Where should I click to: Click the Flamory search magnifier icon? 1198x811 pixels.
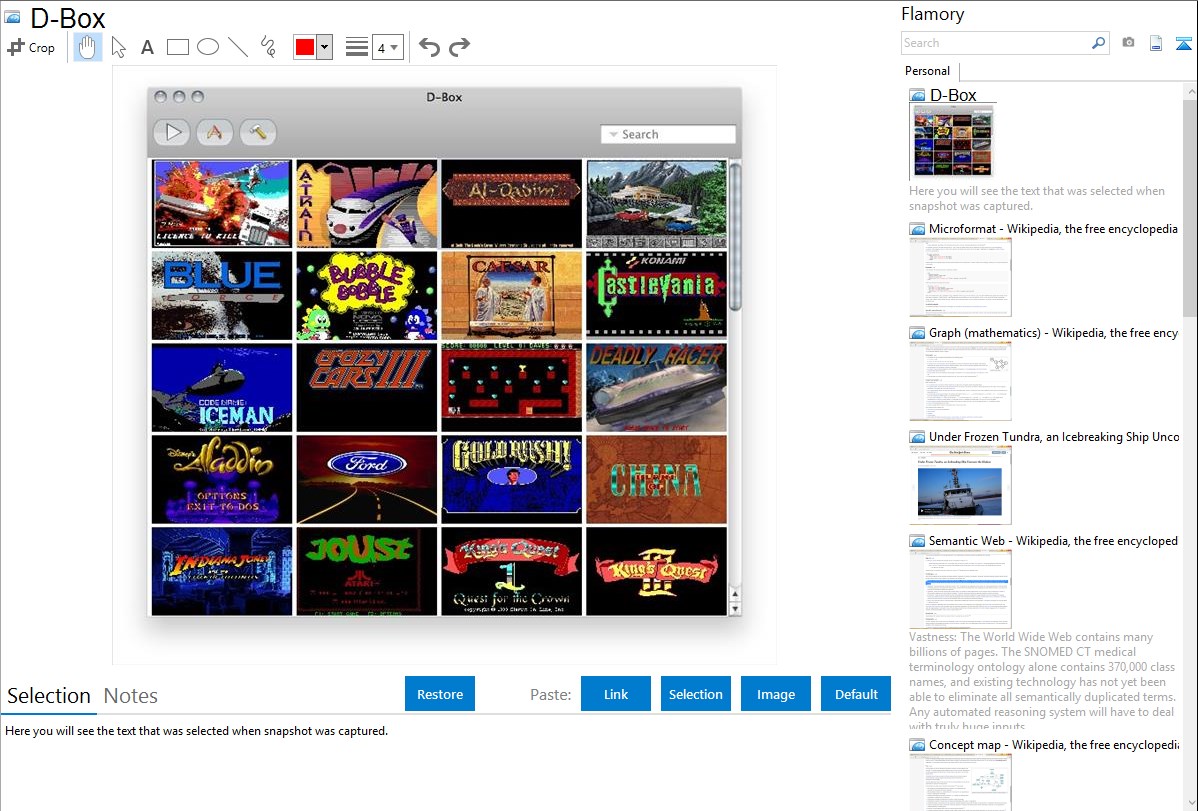coord(1098,43)
